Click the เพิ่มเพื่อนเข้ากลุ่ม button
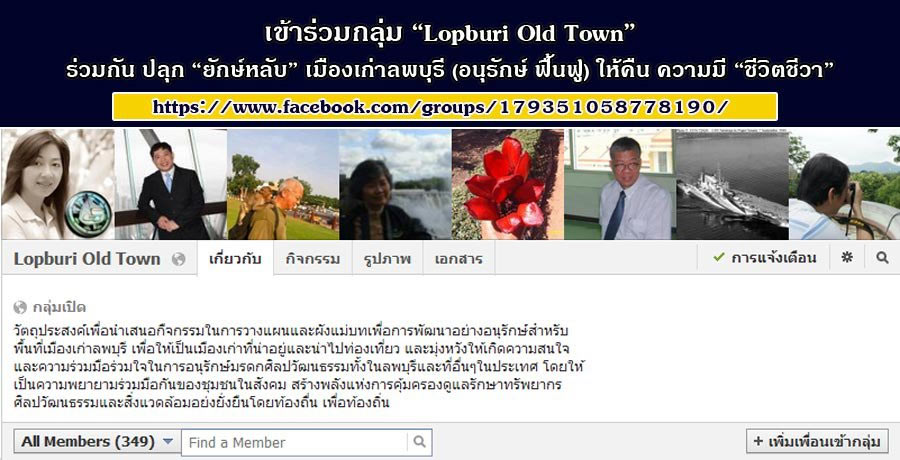The width and height of the screenshot is (900, 460). (x=817, y=441)
